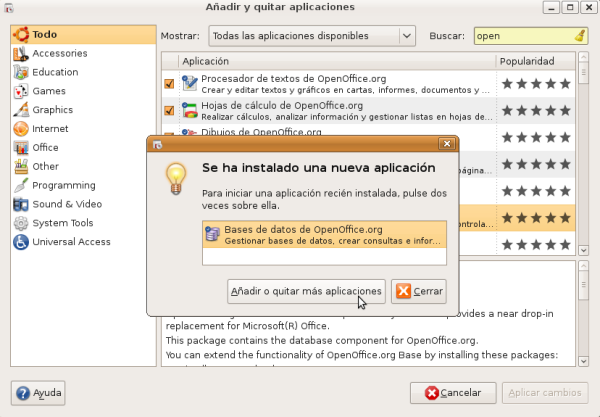600x417 pixels.
Task: Uncheck Procesador de textos de OpenOffice.org
Action: tap(169, 84)
